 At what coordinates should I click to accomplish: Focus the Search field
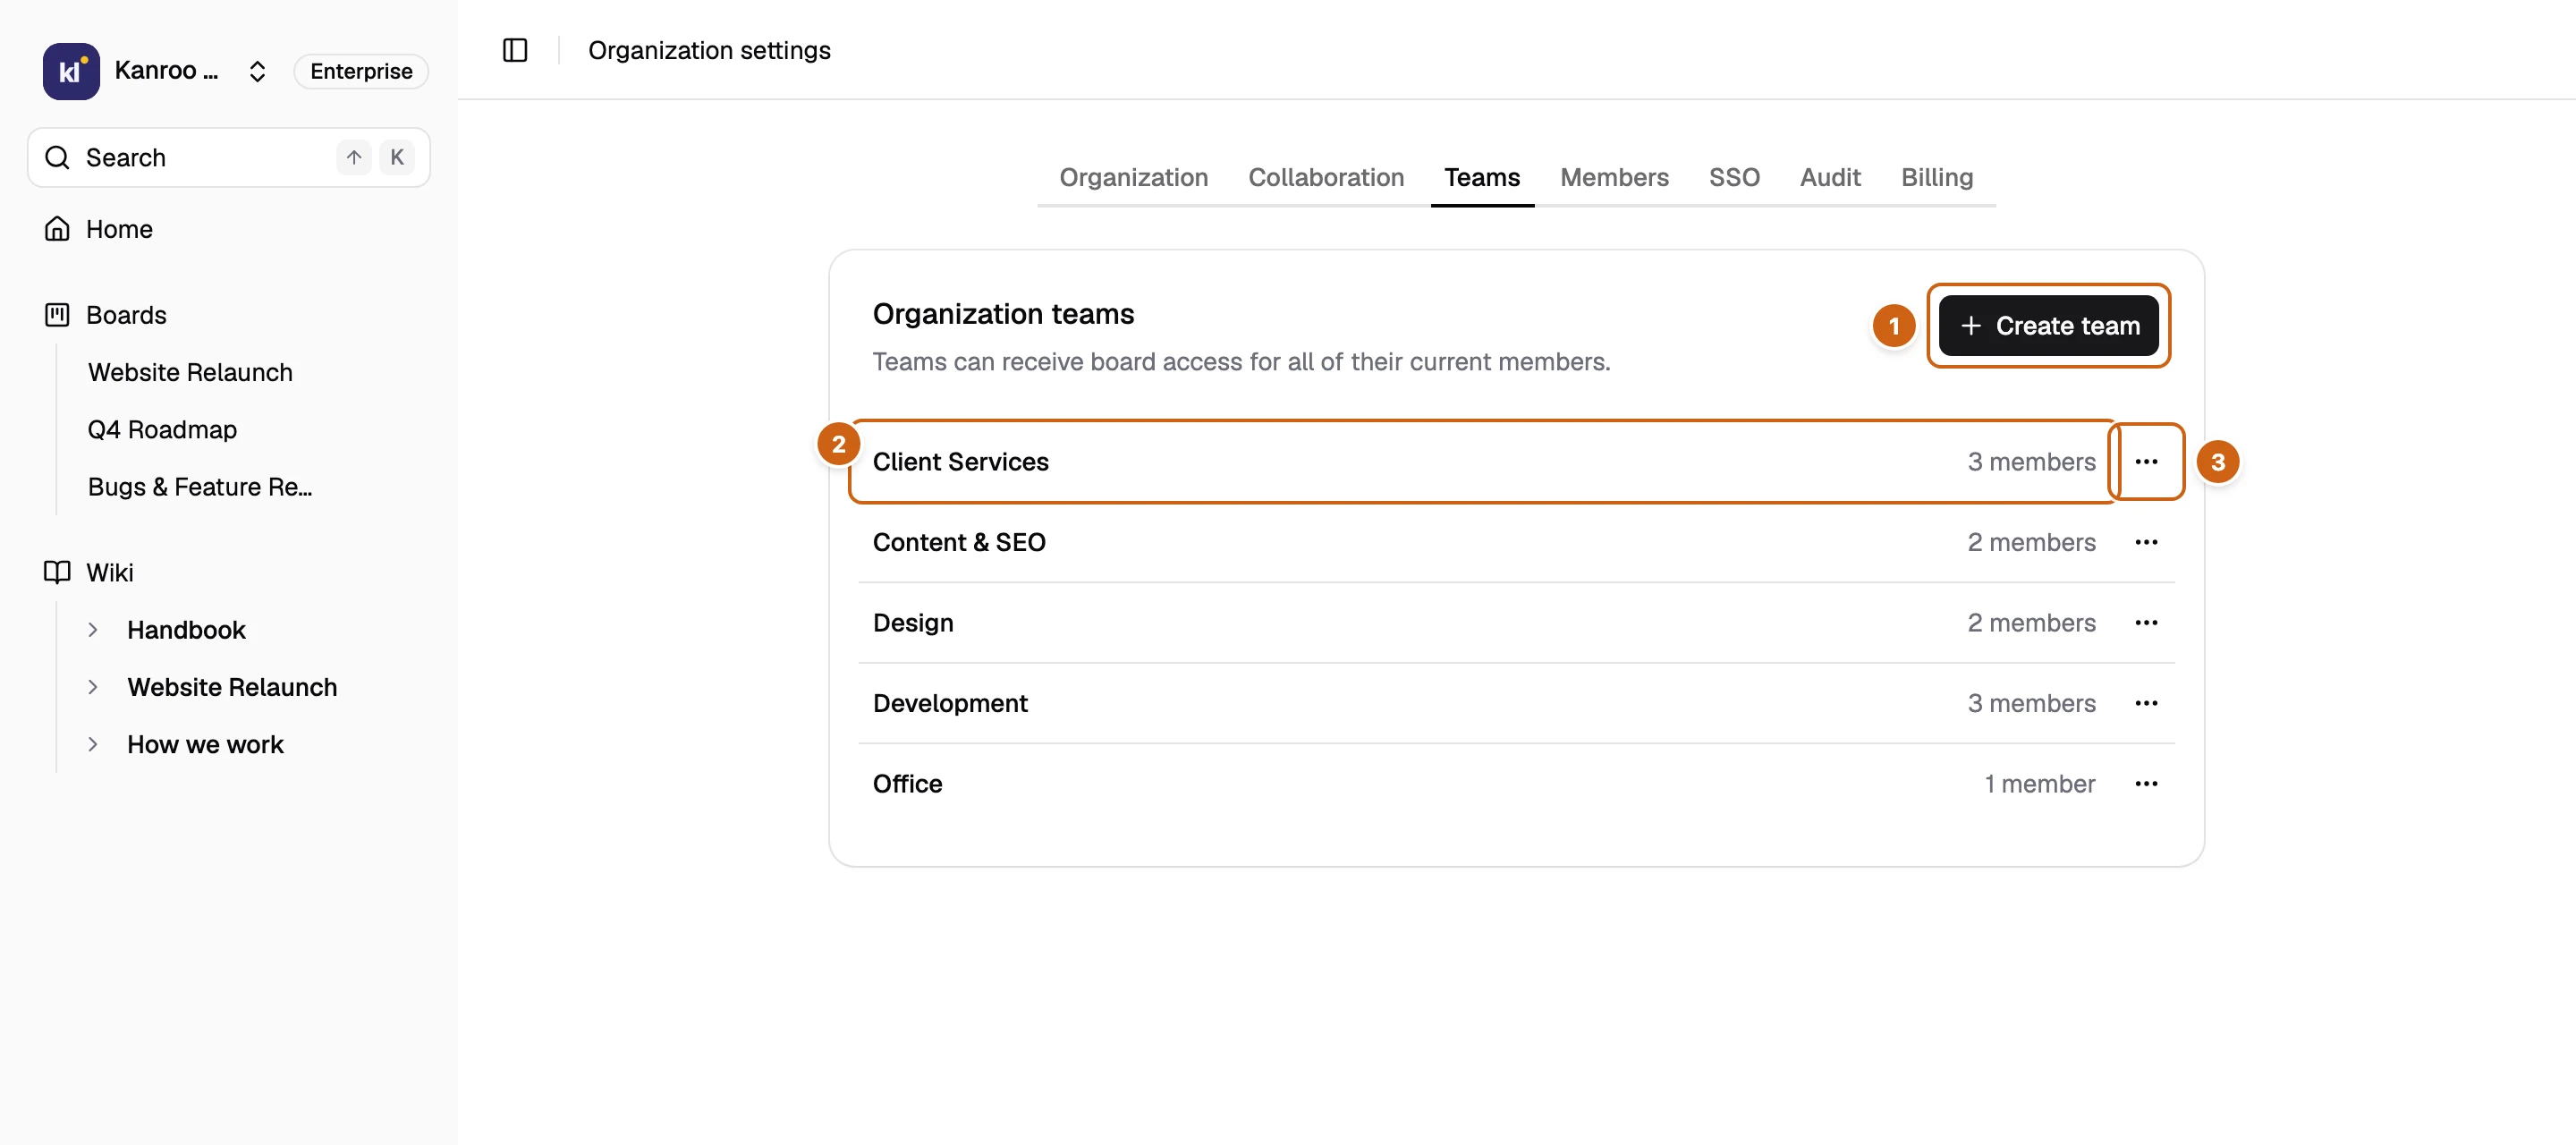229,157
